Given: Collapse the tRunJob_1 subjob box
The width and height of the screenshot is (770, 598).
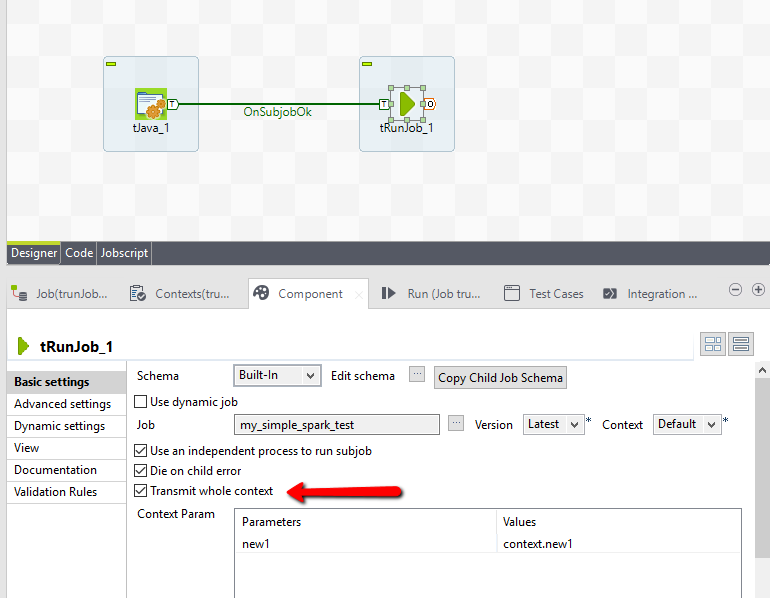Looking at the screenshot, I should [367, 64].
